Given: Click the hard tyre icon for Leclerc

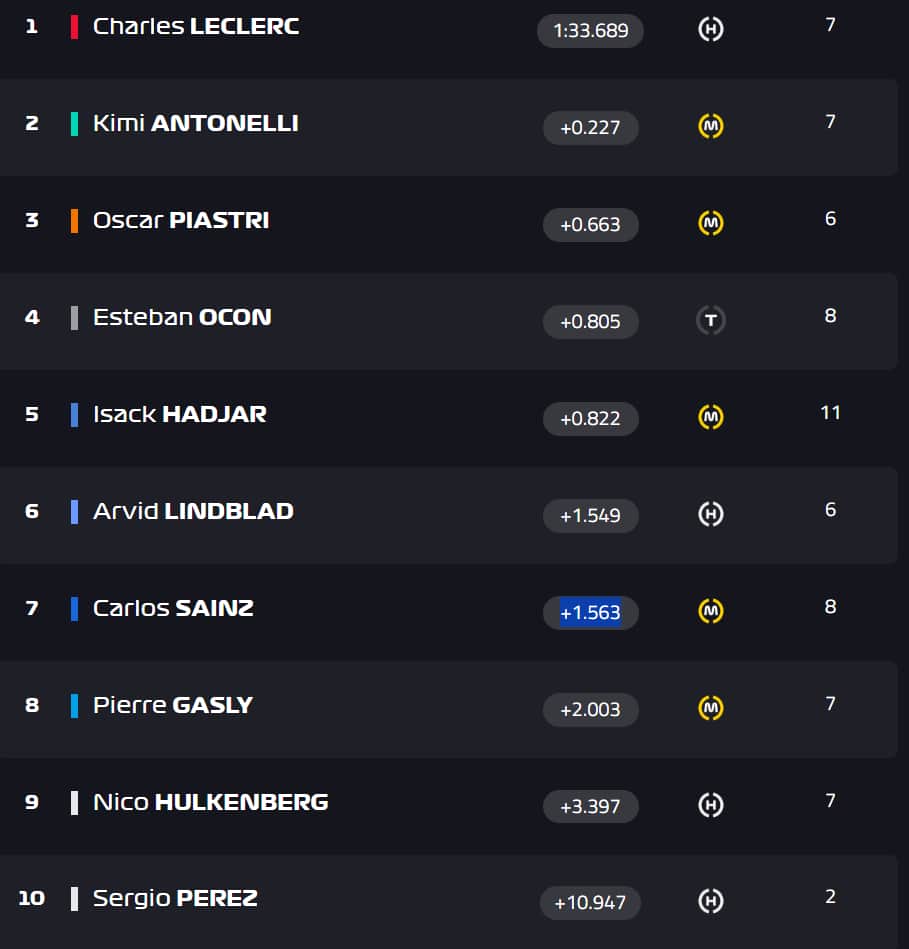Looking at the screenshot, I should [710, 30].
